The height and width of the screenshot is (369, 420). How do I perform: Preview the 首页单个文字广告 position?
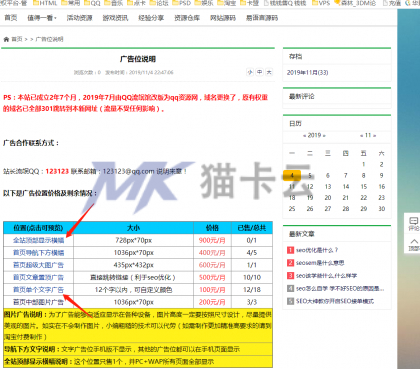click(38, 290)
